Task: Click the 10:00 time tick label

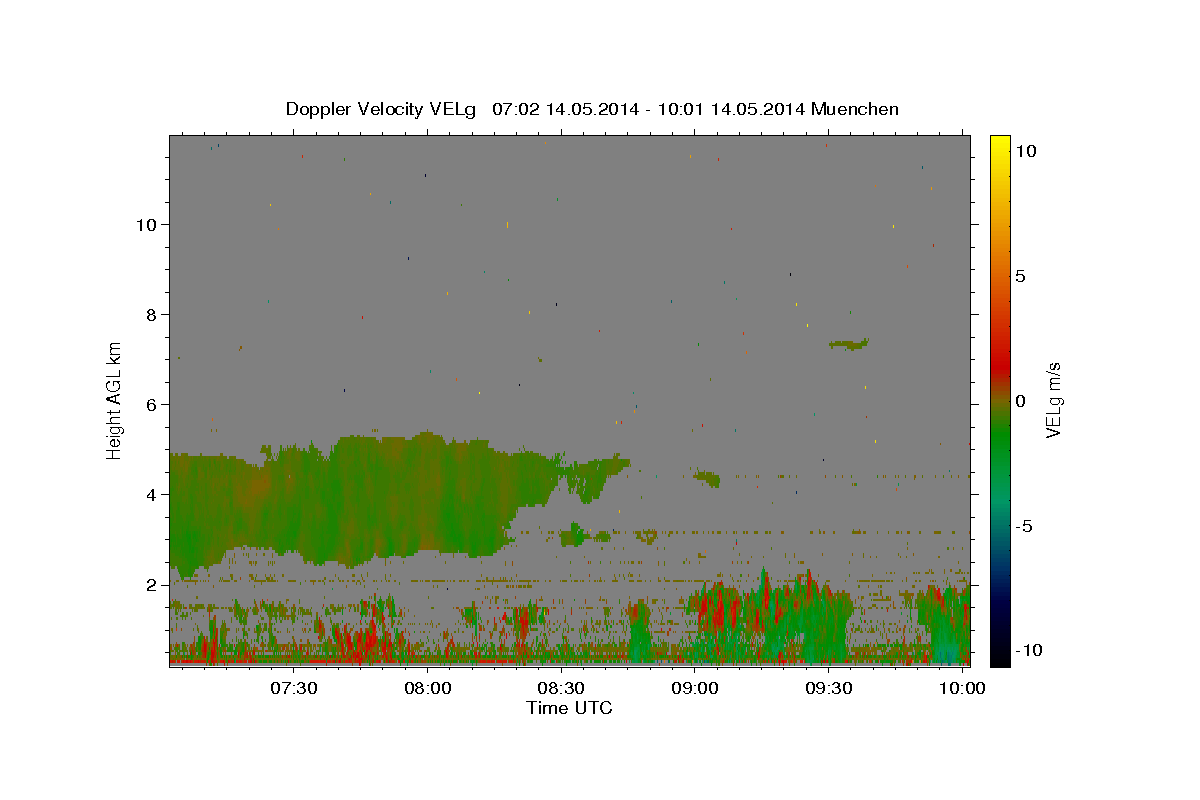Action: point(962,688)
